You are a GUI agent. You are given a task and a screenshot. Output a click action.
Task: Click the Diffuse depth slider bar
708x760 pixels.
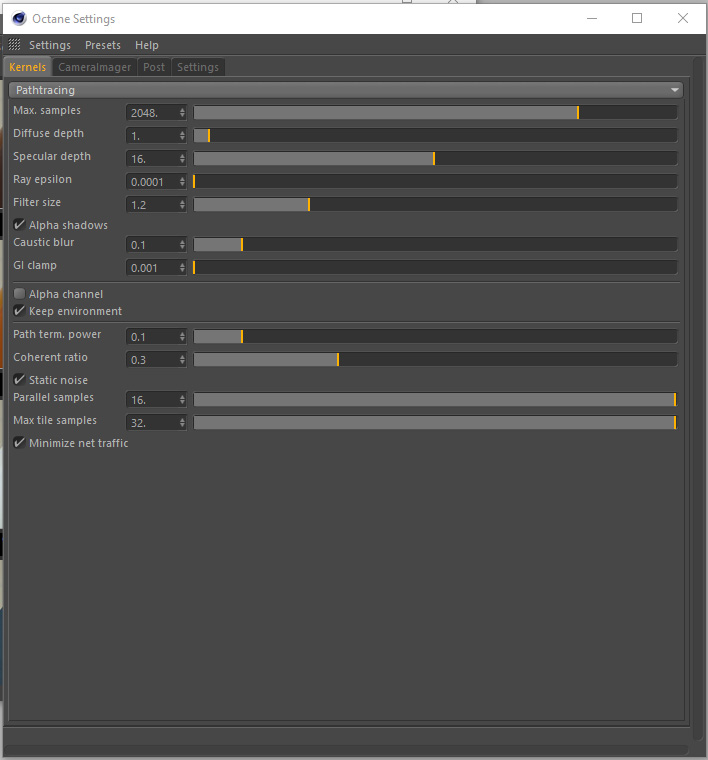[435, 136]
